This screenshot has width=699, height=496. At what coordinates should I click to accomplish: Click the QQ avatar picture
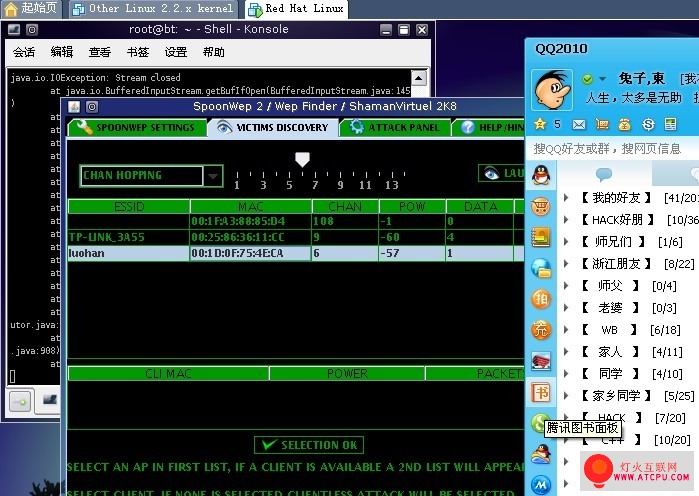[x=552, y=90]
